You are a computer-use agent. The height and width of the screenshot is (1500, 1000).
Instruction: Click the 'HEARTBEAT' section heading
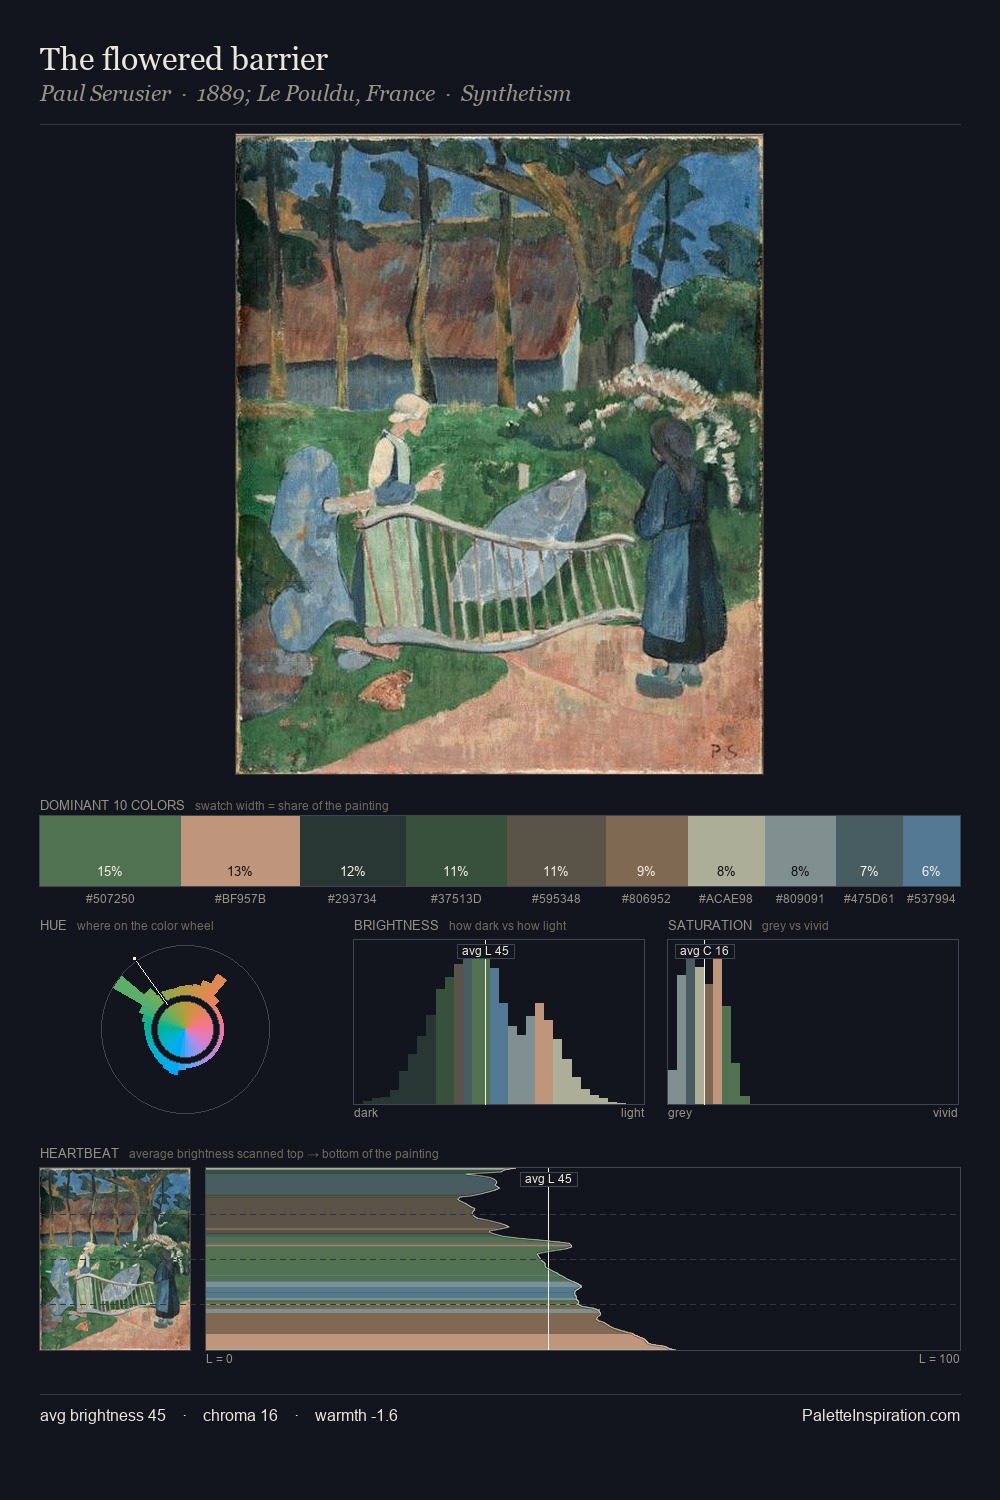pos(79,1153)
